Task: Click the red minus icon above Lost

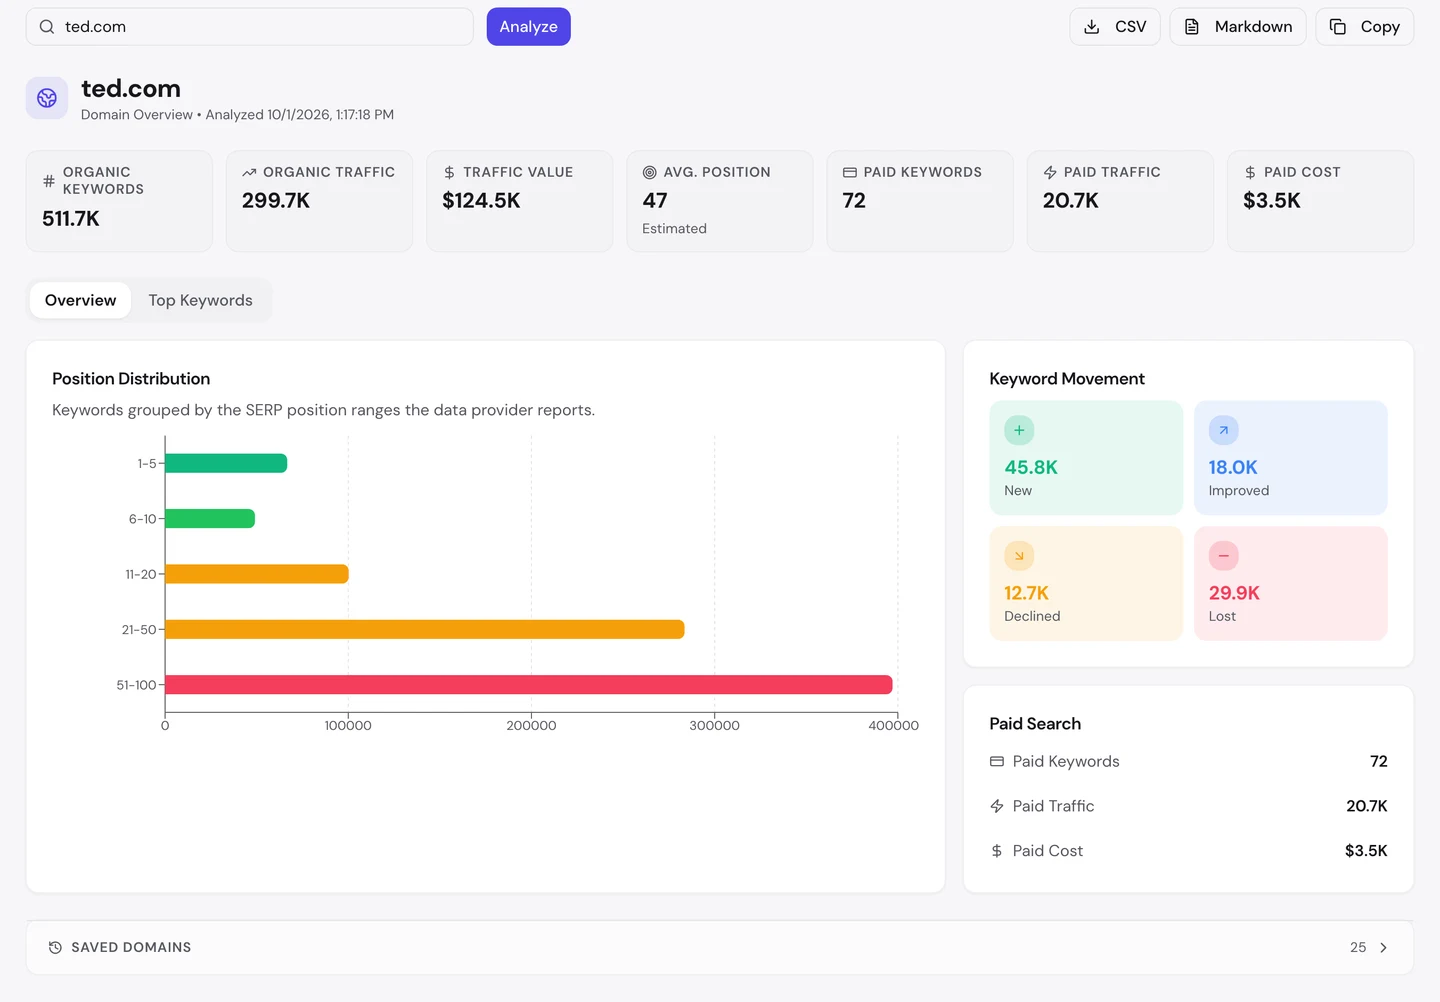Action: (1223, 556)
